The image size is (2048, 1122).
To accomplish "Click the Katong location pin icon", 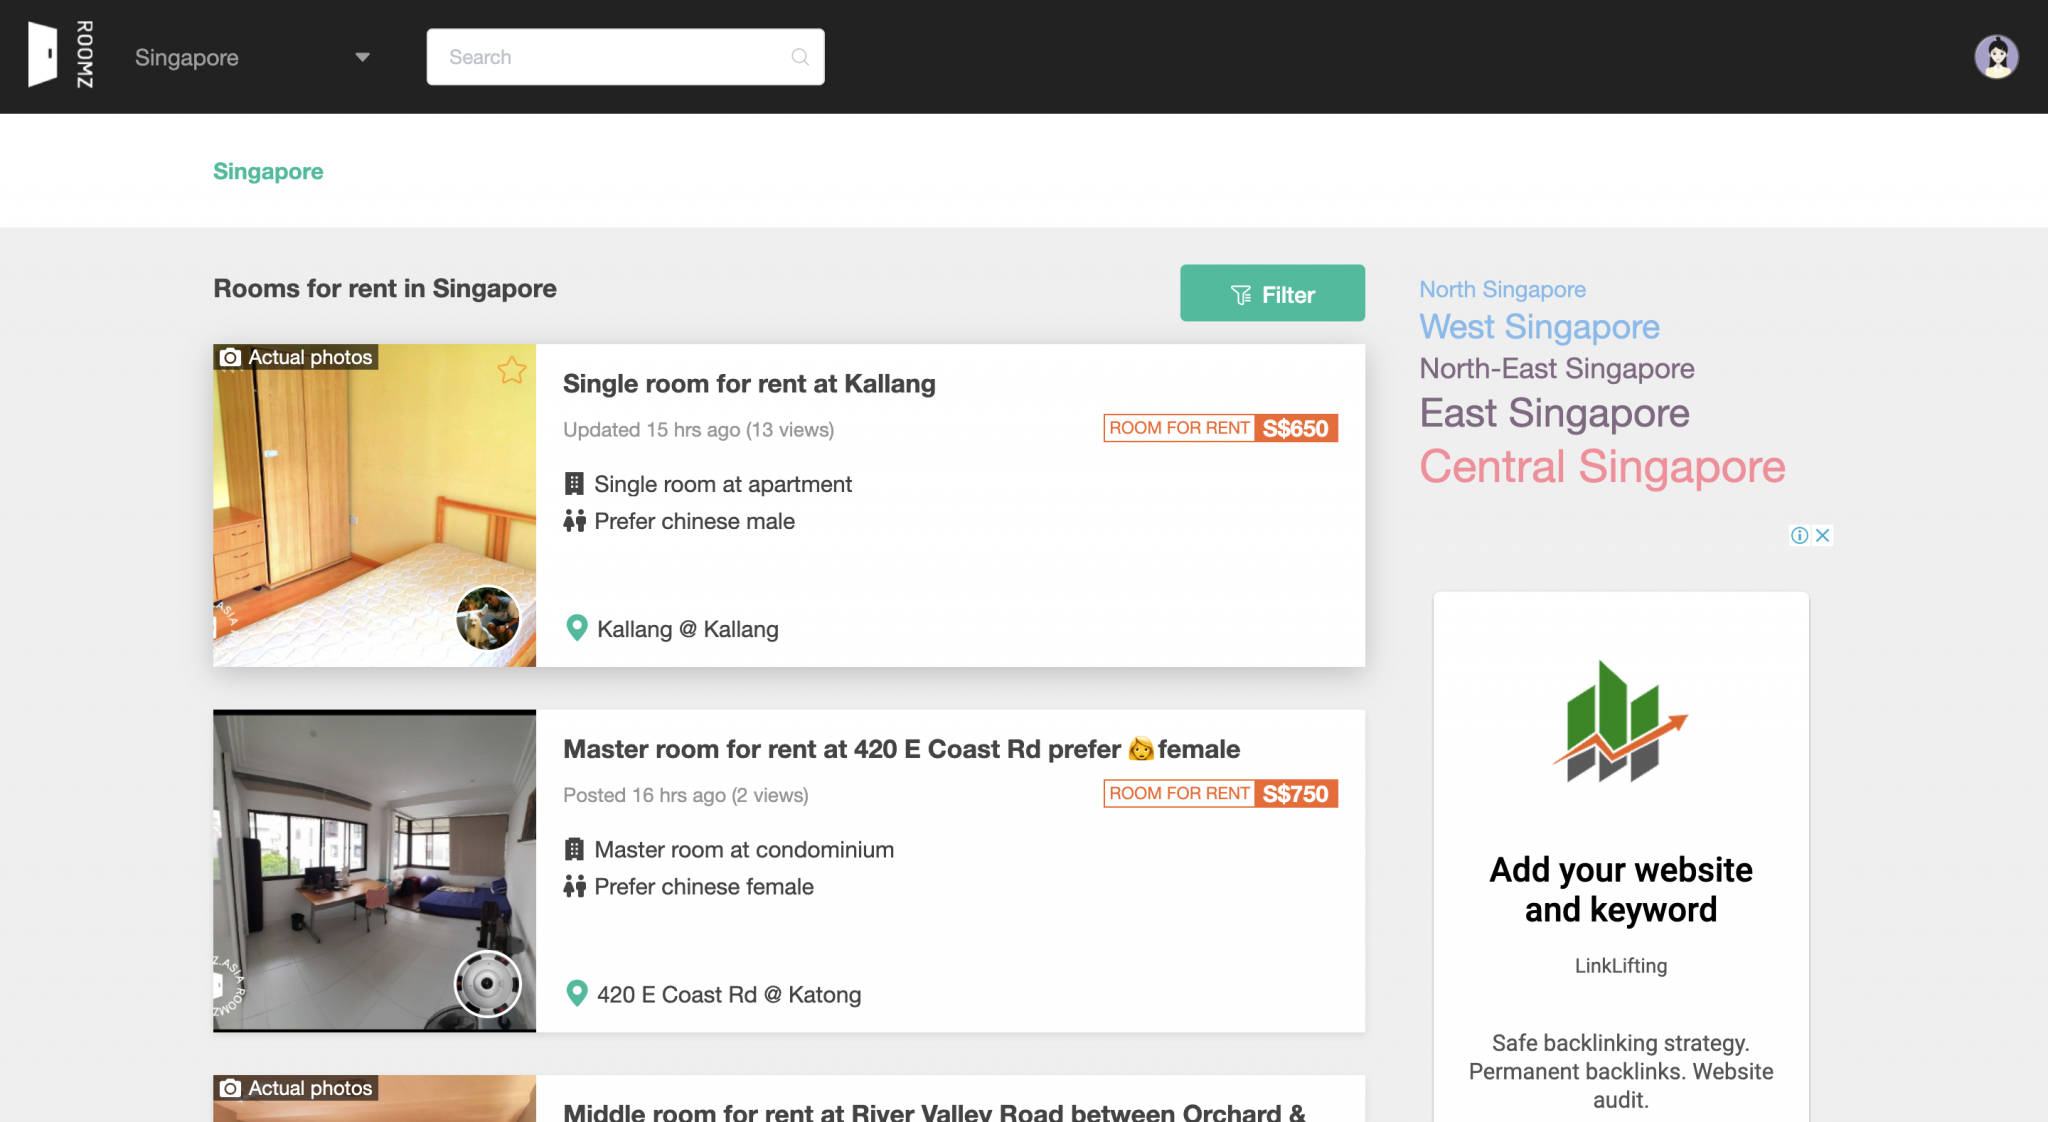I will click(576, 993).
